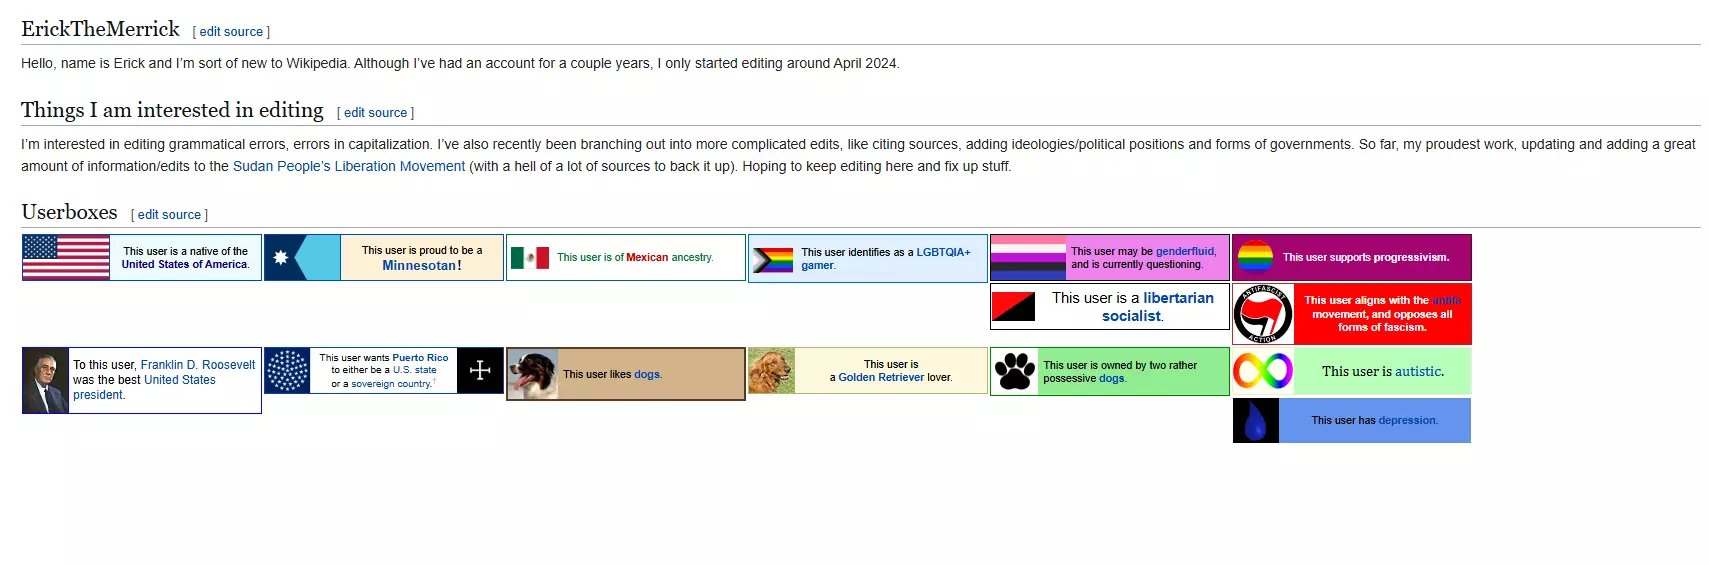Click the Minnesota flag image
The height and width of the screenshot is (565, 1709).
pyautogui.click(x=302, y=257)
